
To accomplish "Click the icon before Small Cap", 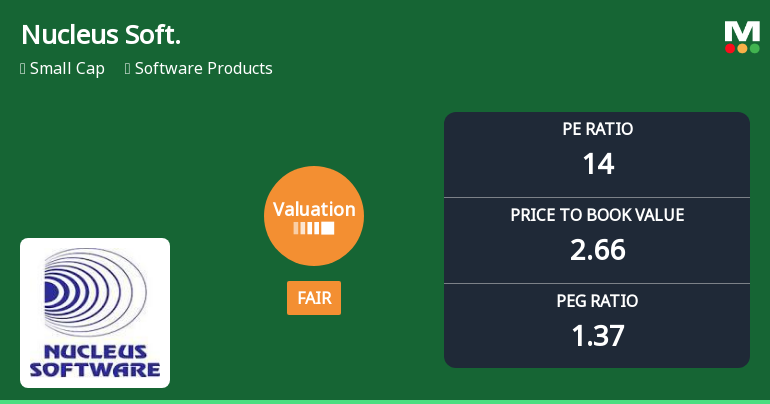I will [x=23, y=69].
